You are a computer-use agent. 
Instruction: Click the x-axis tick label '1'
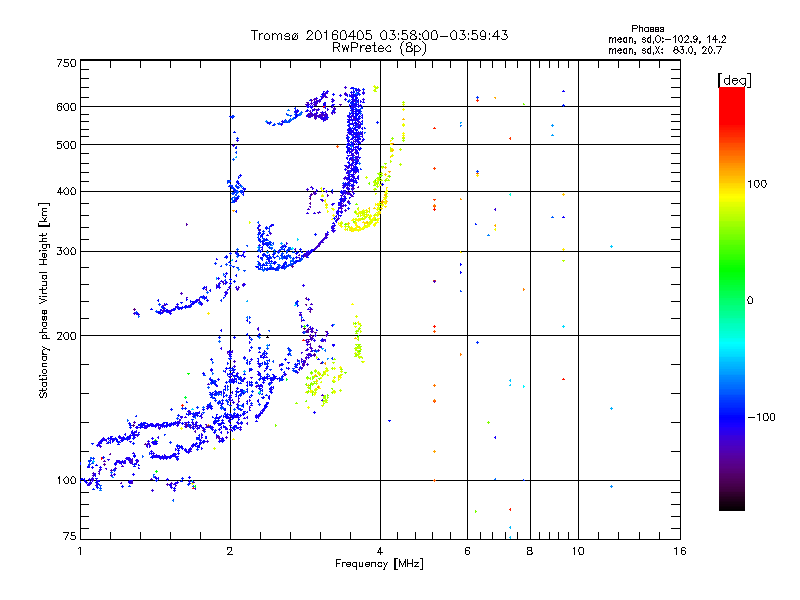[80, 551]
